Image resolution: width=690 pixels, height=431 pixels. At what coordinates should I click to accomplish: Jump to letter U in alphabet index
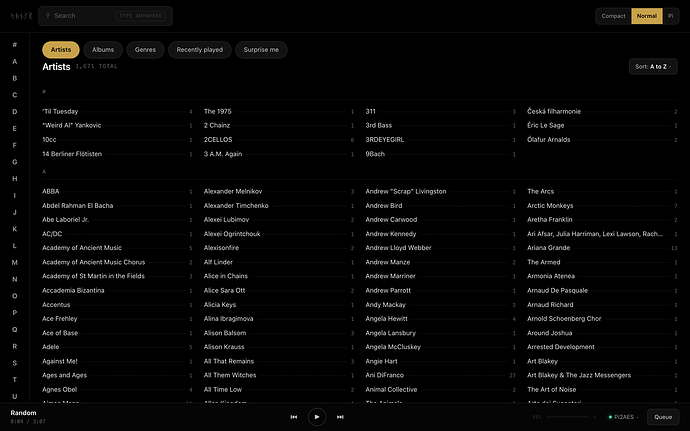[x=15, y=396]
